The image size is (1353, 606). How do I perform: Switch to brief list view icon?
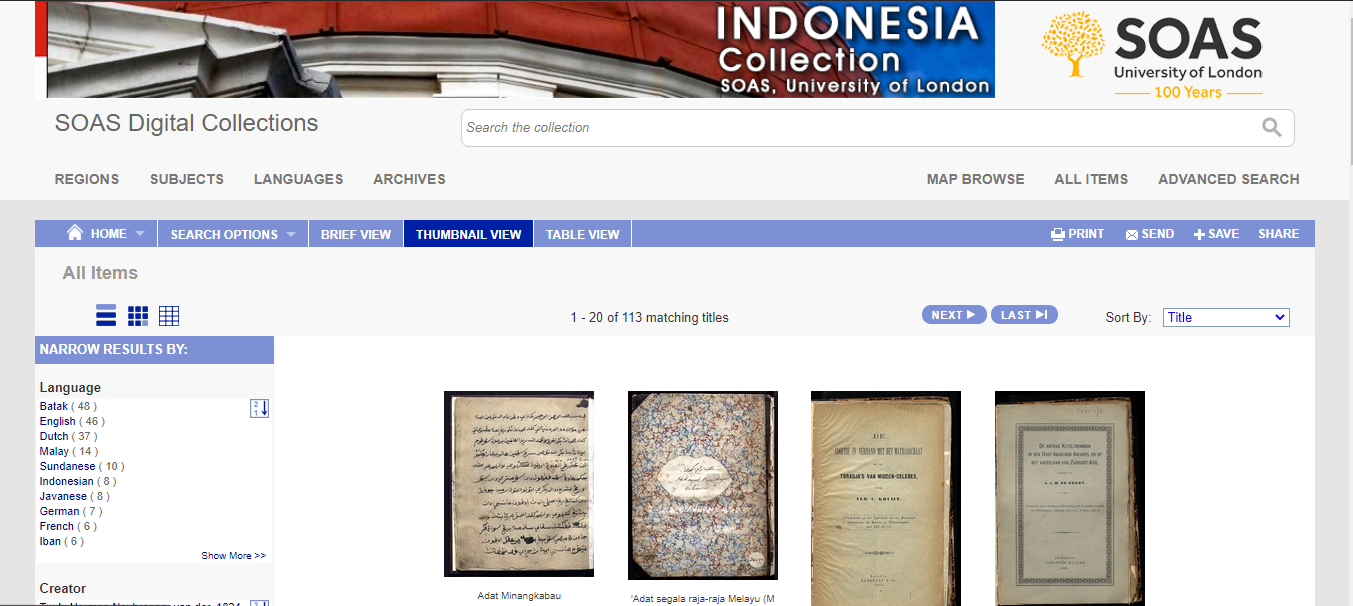pyautogui.click(x=106, y=316)
